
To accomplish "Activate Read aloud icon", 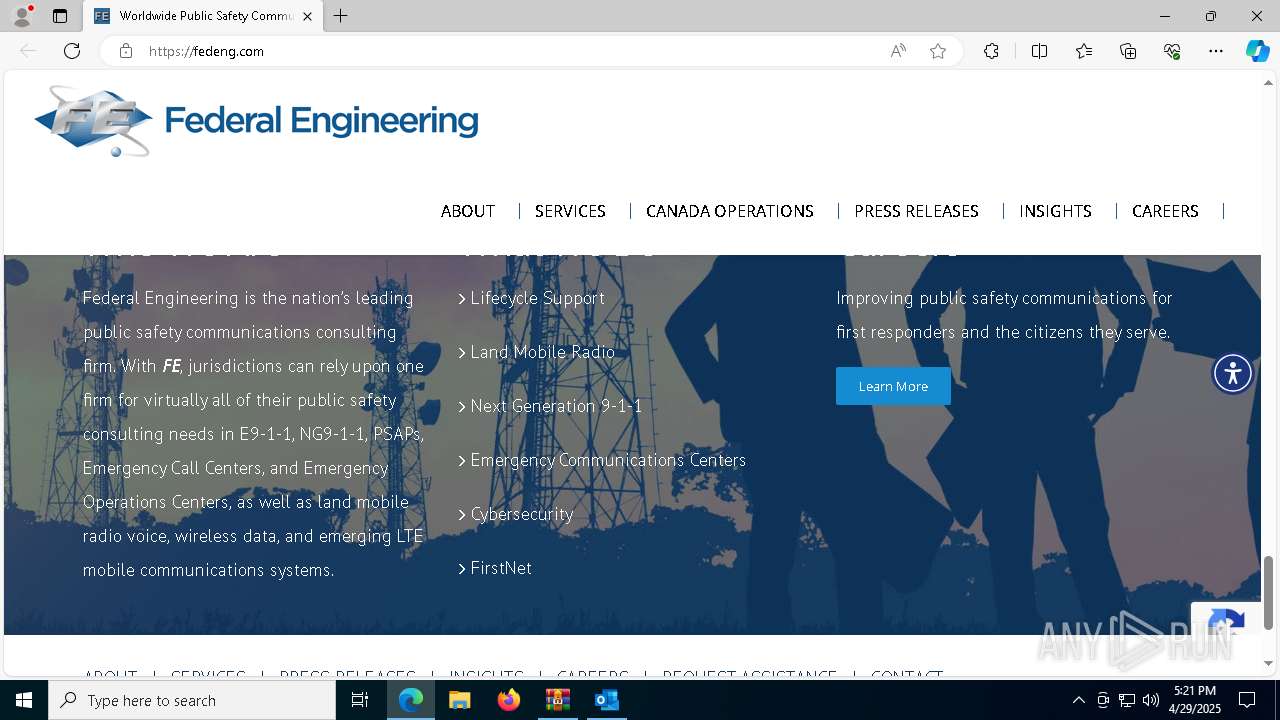I will [x=898, y=51].
